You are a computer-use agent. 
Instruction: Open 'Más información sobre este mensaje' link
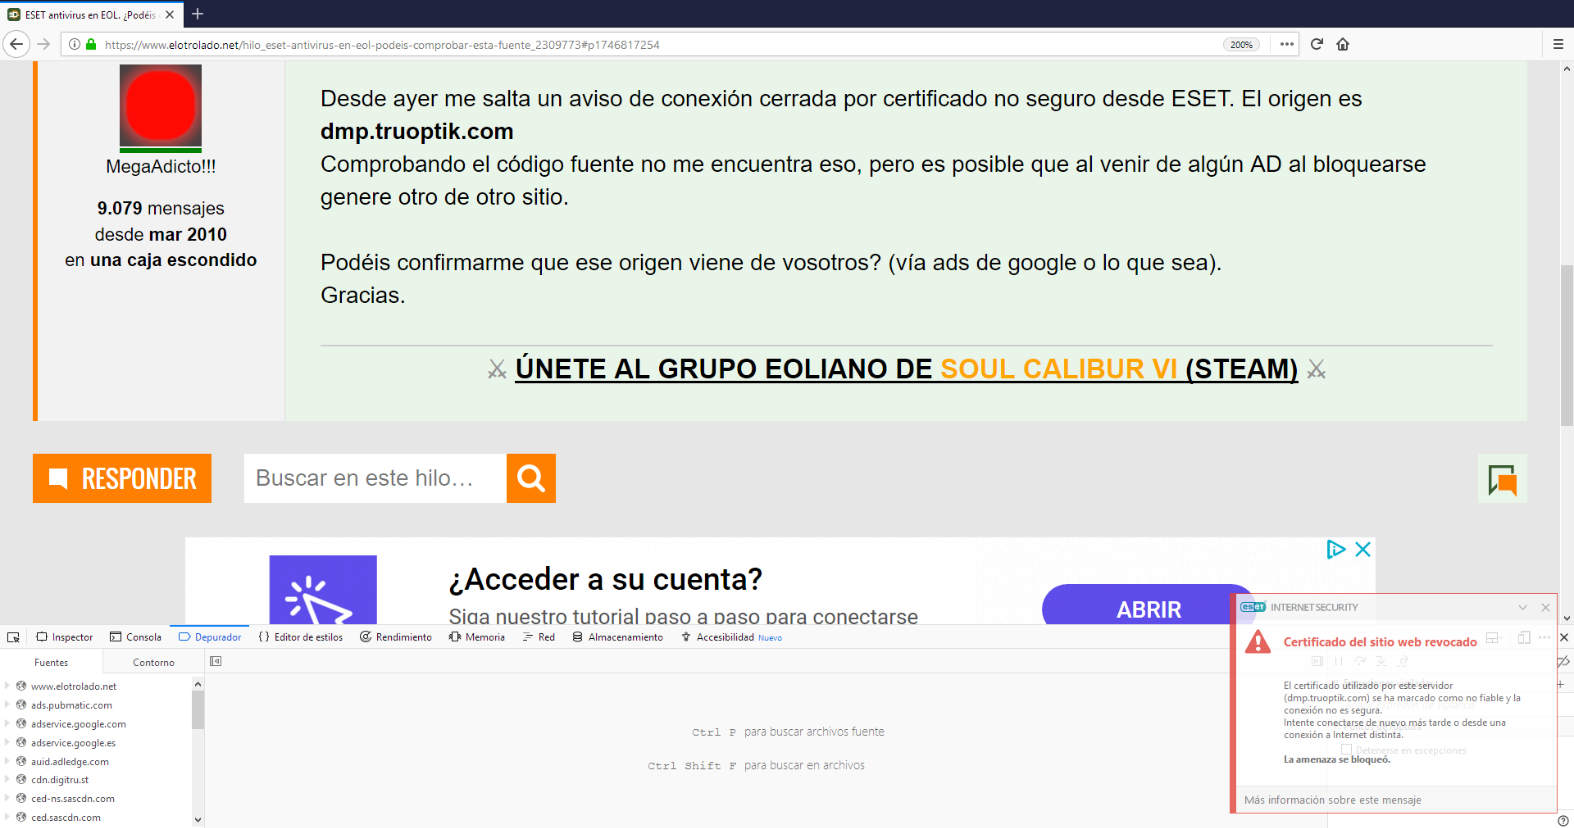[1333, 800]
